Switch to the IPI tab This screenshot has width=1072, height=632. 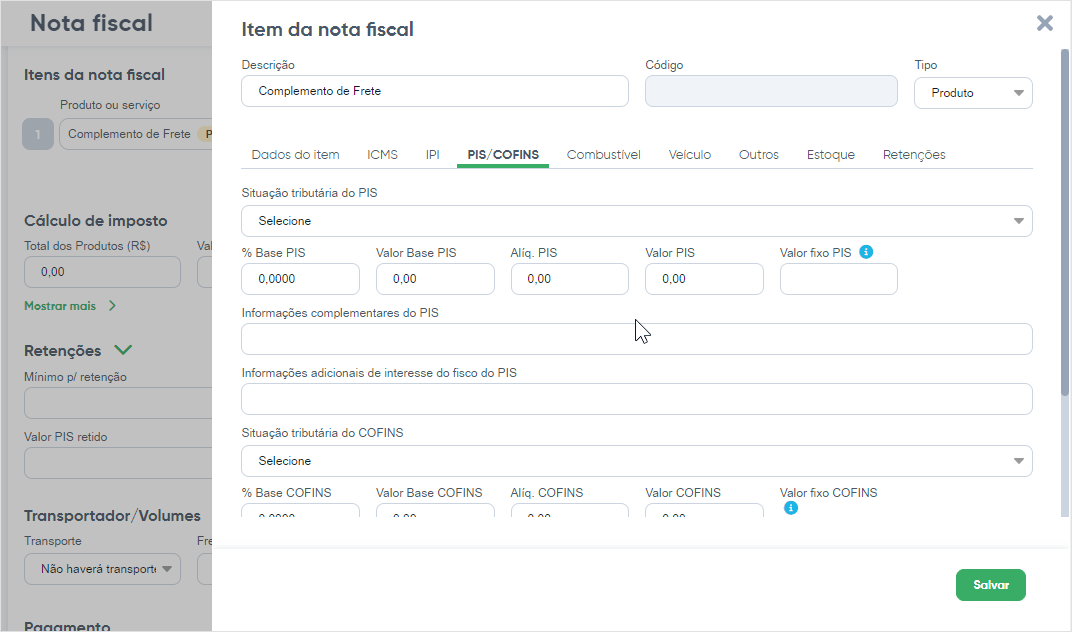point(432,155)
